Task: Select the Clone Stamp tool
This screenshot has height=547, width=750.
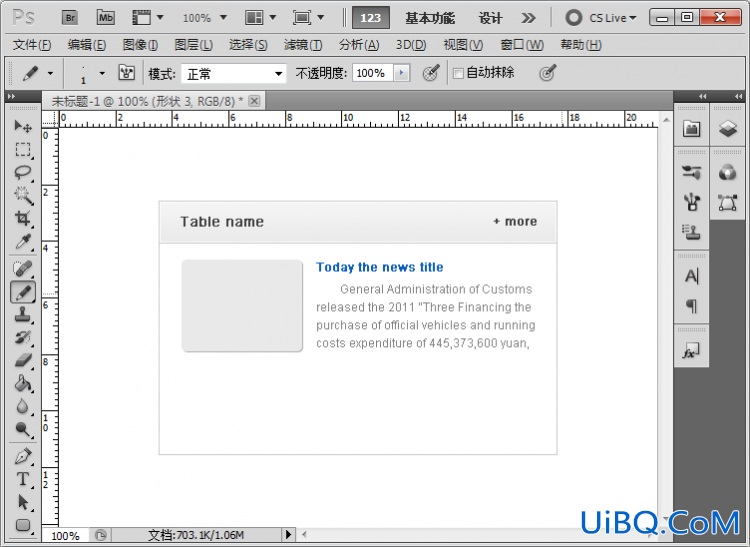Action: [x=22, y=315]
